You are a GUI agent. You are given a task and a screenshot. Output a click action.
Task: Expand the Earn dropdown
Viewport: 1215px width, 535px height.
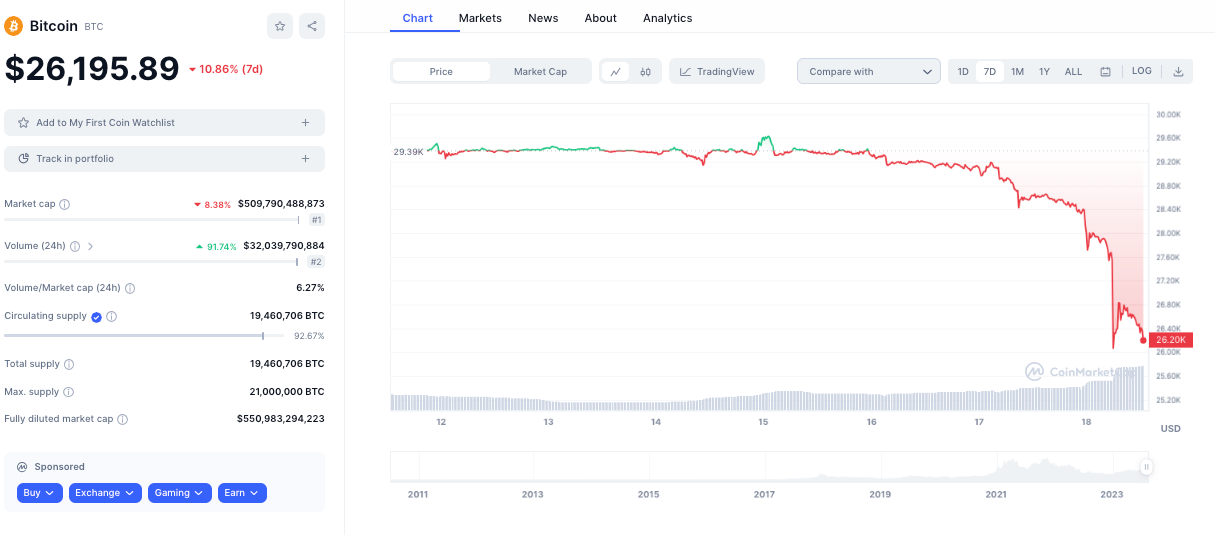(x=242, y=493)
